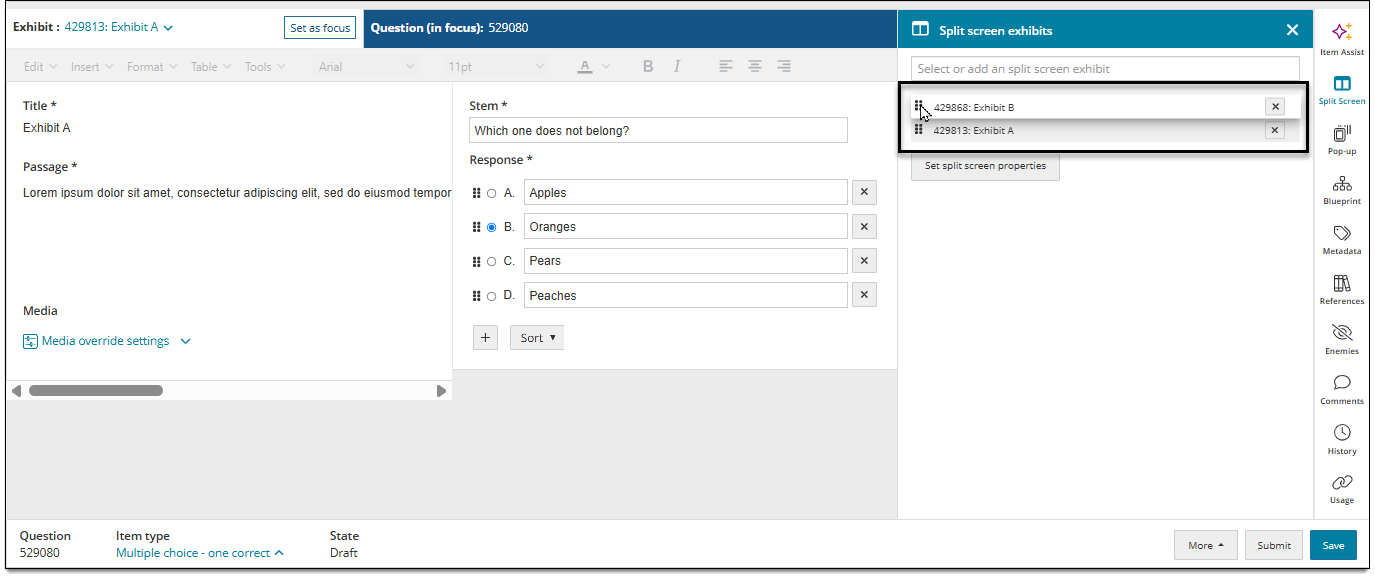Click the exhibit horizontal scrollbar
The width and height of the screenshot is (1375, 579).
coord(96,391)
